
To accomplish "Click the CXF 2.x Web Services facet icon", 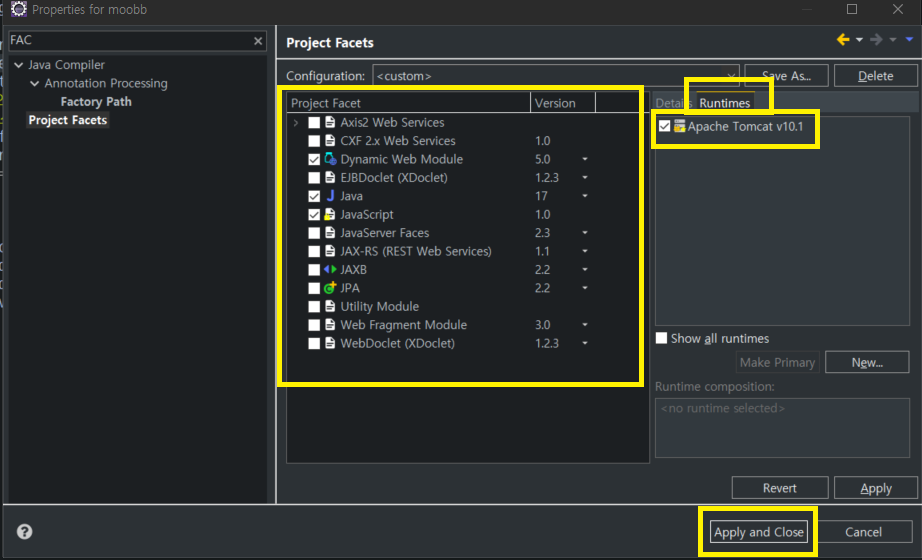I will [x=330, y=141].
